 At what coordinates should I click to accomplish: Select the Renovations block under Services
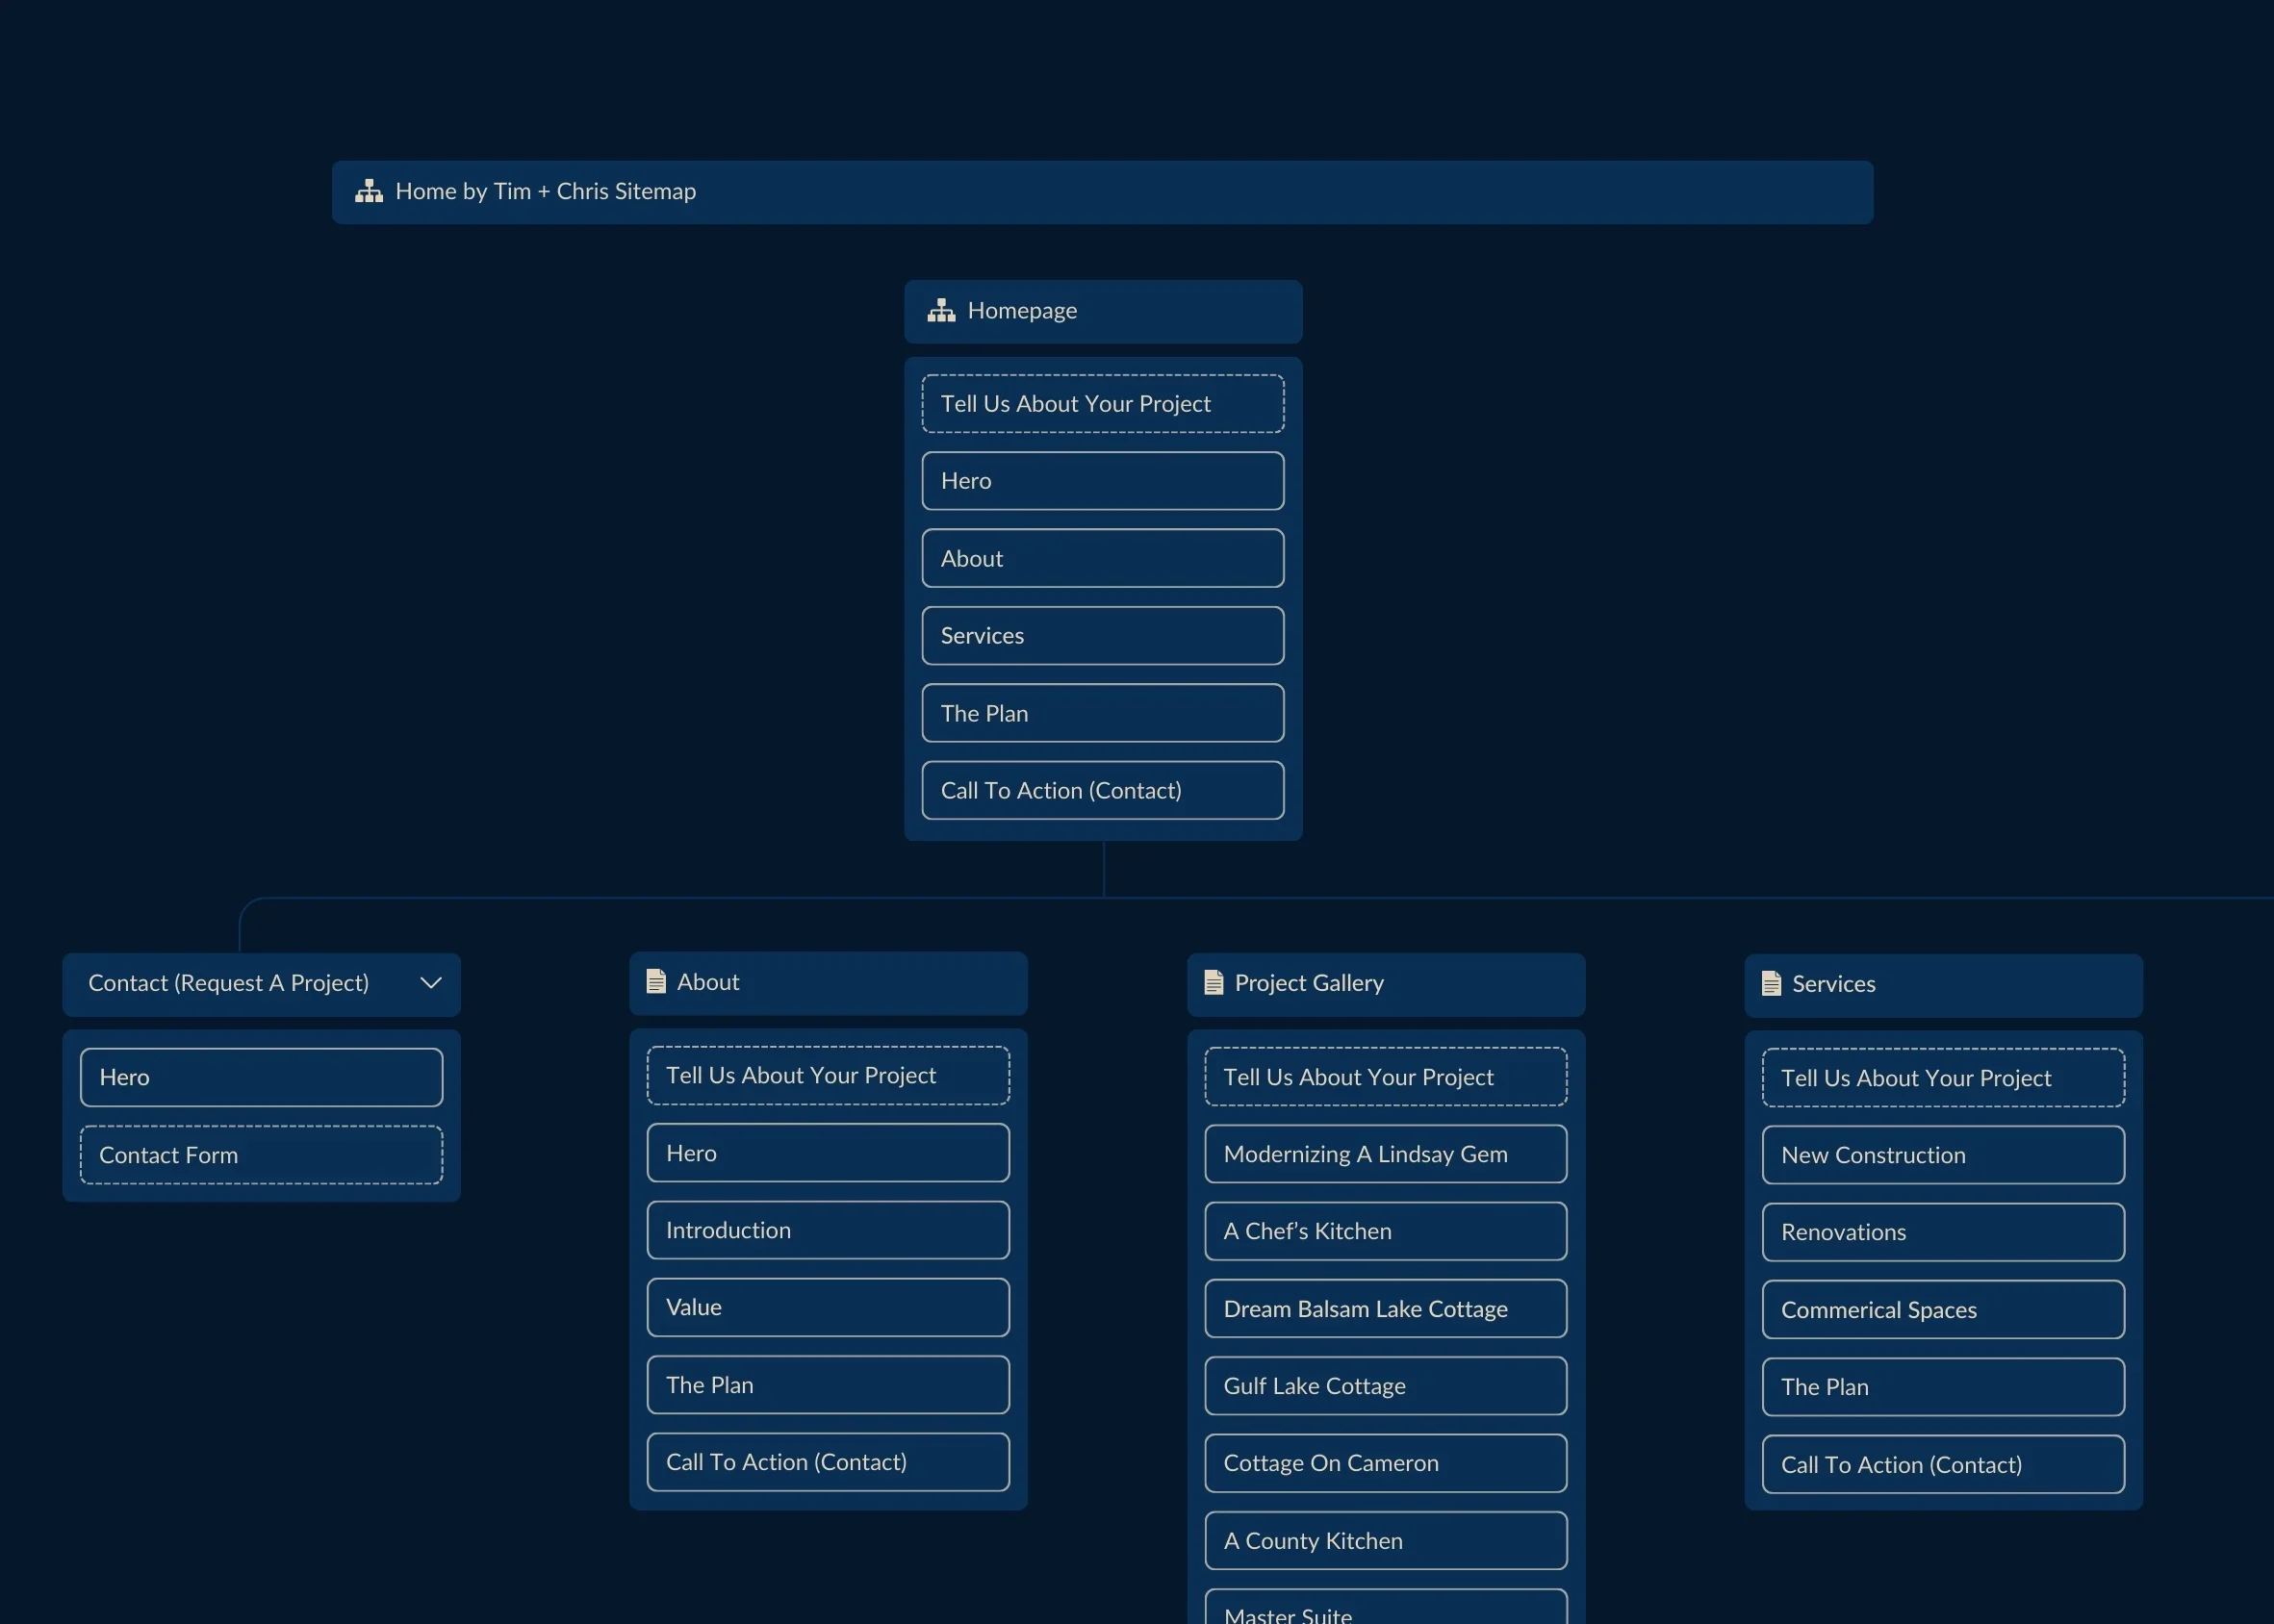pos(1942,1232)
